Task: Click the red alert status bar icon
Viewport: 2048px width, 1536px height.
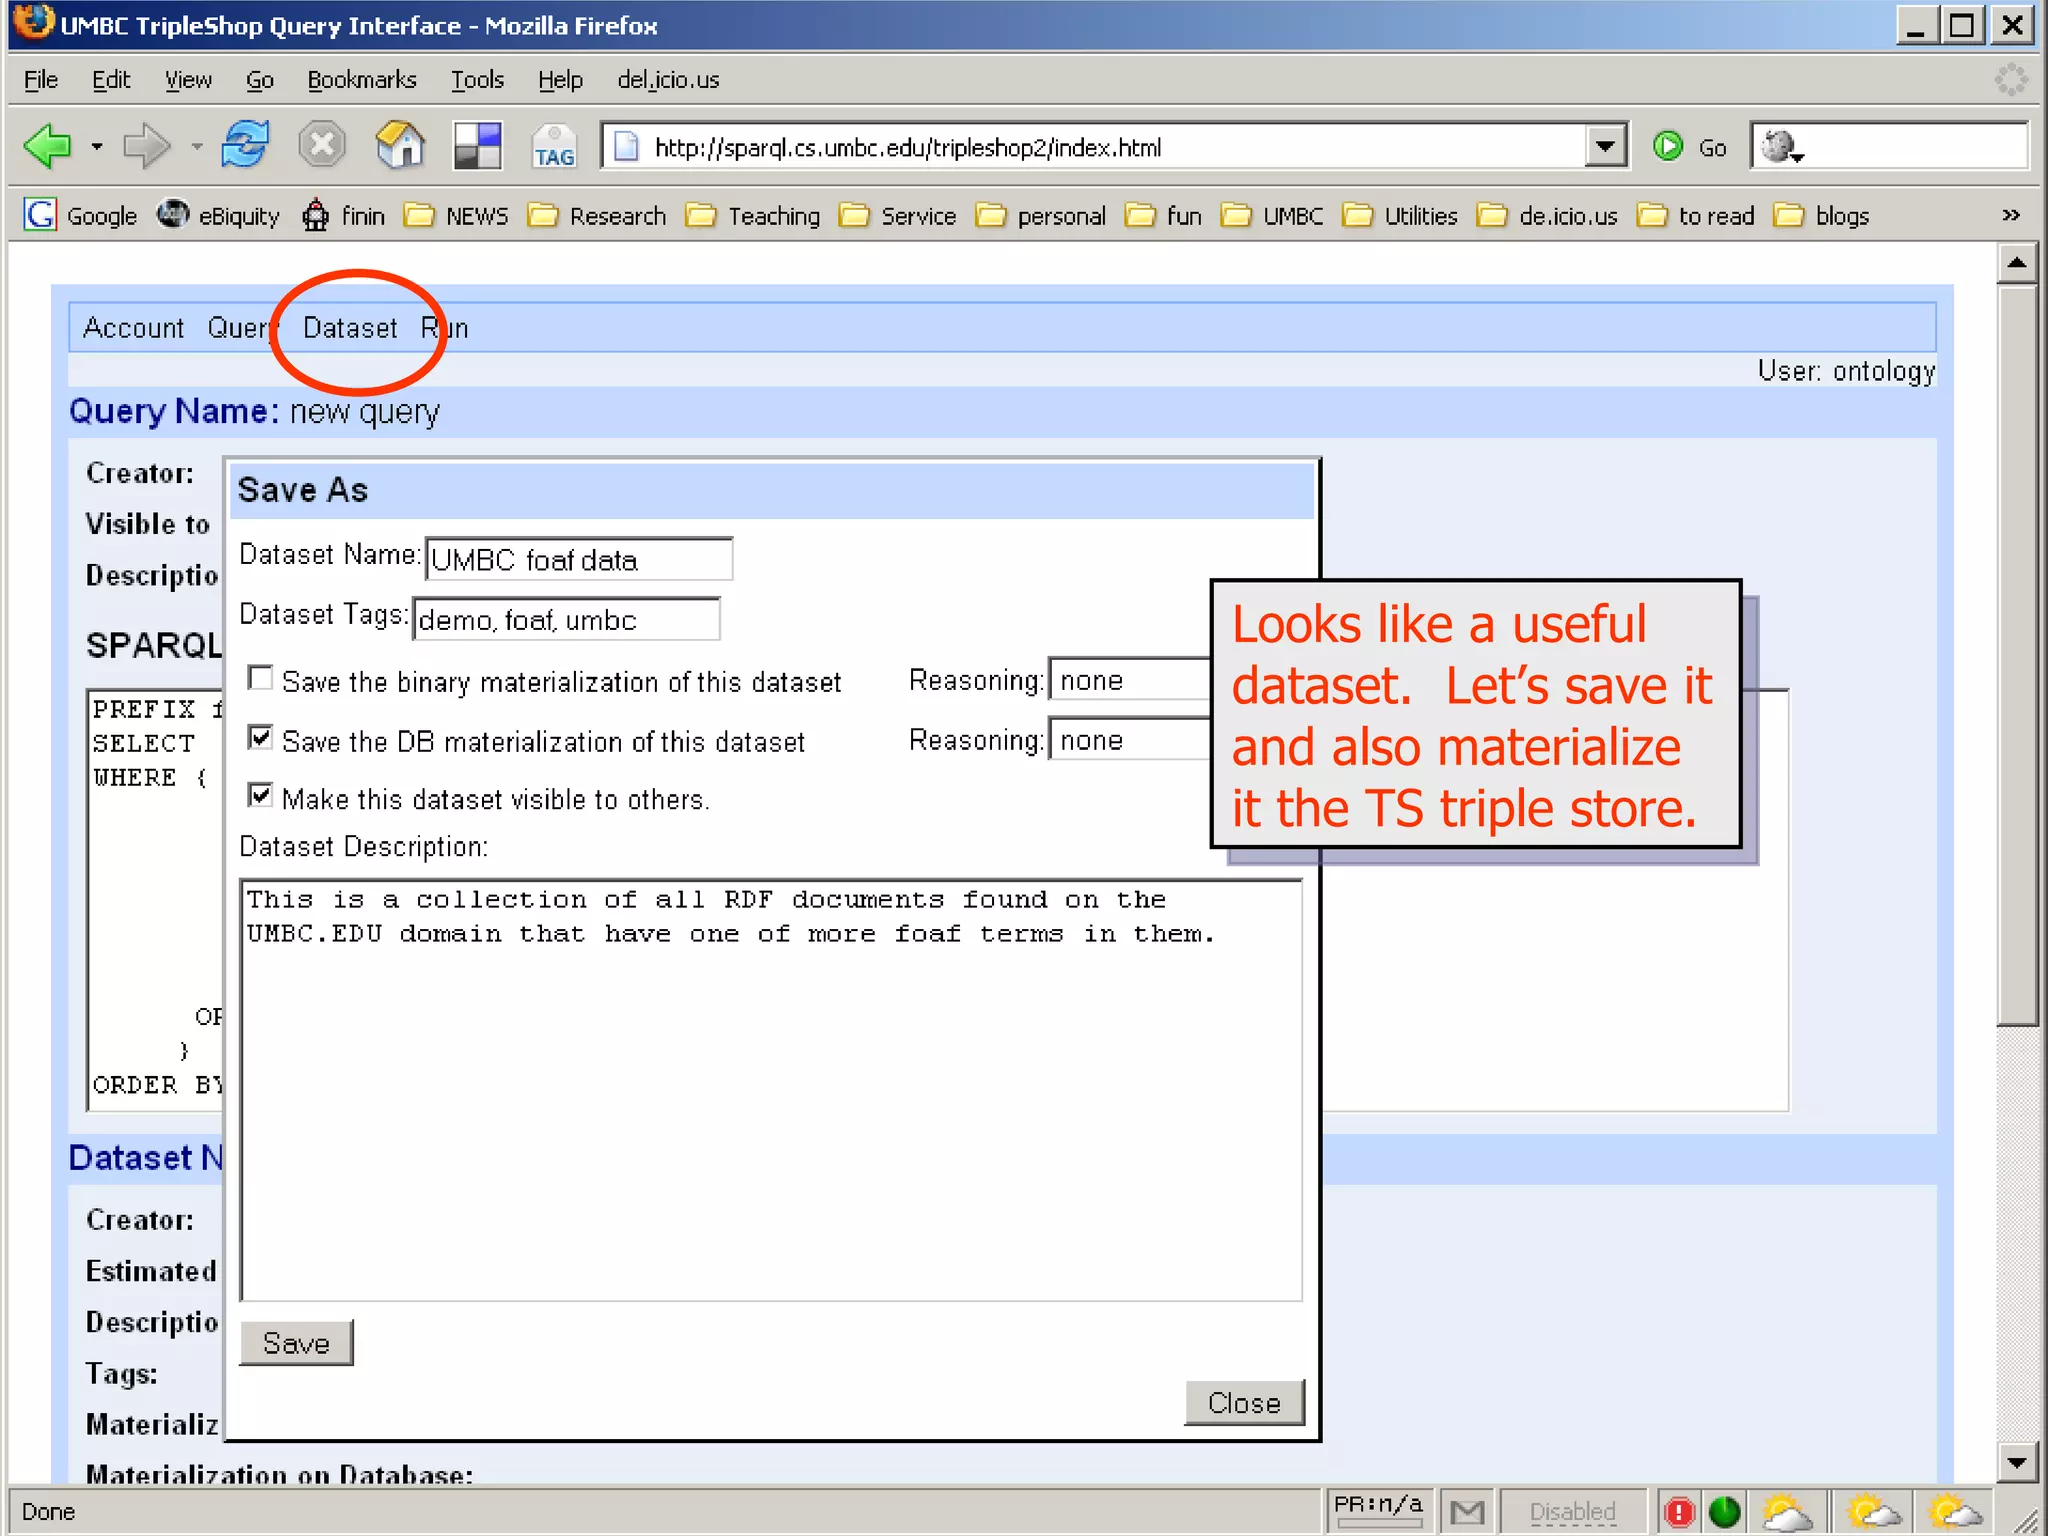Action: [x=1679, y=1511]
